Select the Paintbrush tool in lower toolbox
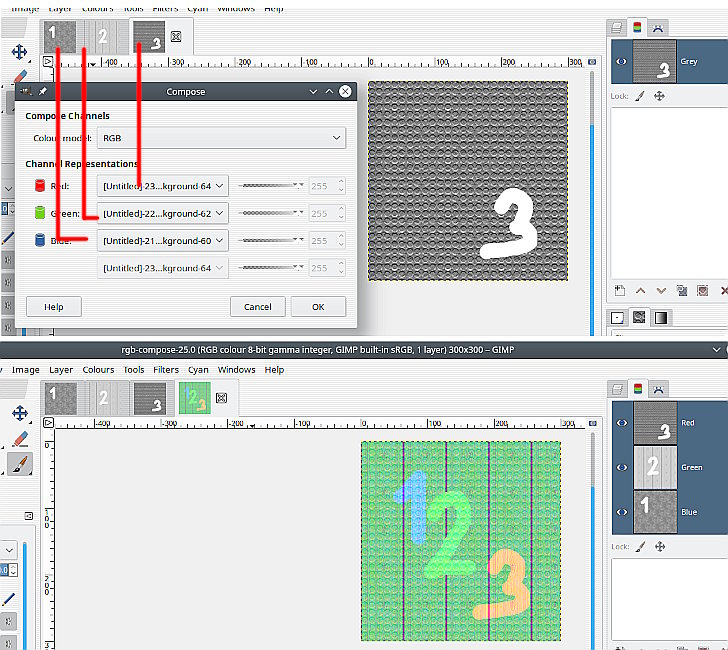This screenshot has width=728, height=650. pos(20,464)
